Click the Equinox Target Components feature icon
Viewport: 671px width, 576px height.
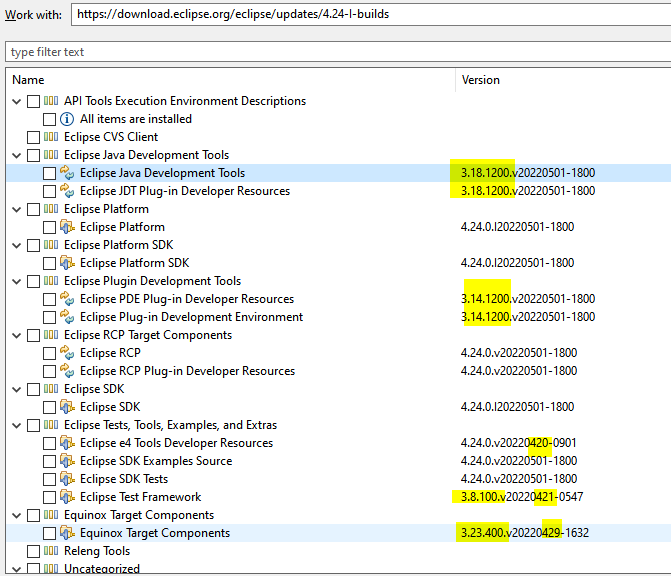coord(68,533)
